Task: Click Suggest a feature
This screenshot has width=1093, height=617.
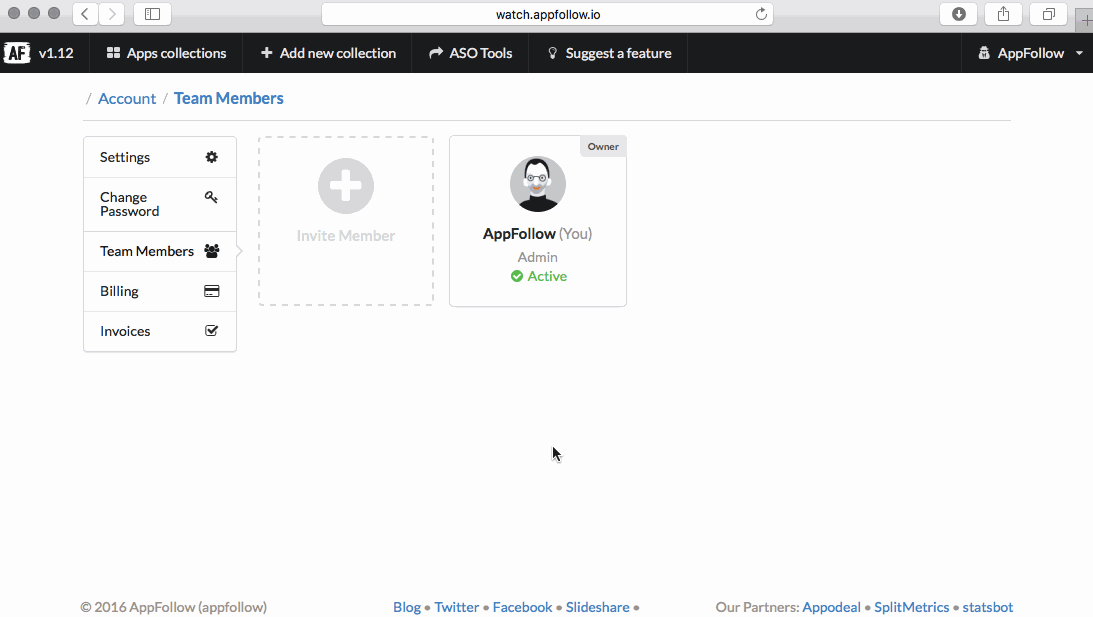Action: (608, 53)
